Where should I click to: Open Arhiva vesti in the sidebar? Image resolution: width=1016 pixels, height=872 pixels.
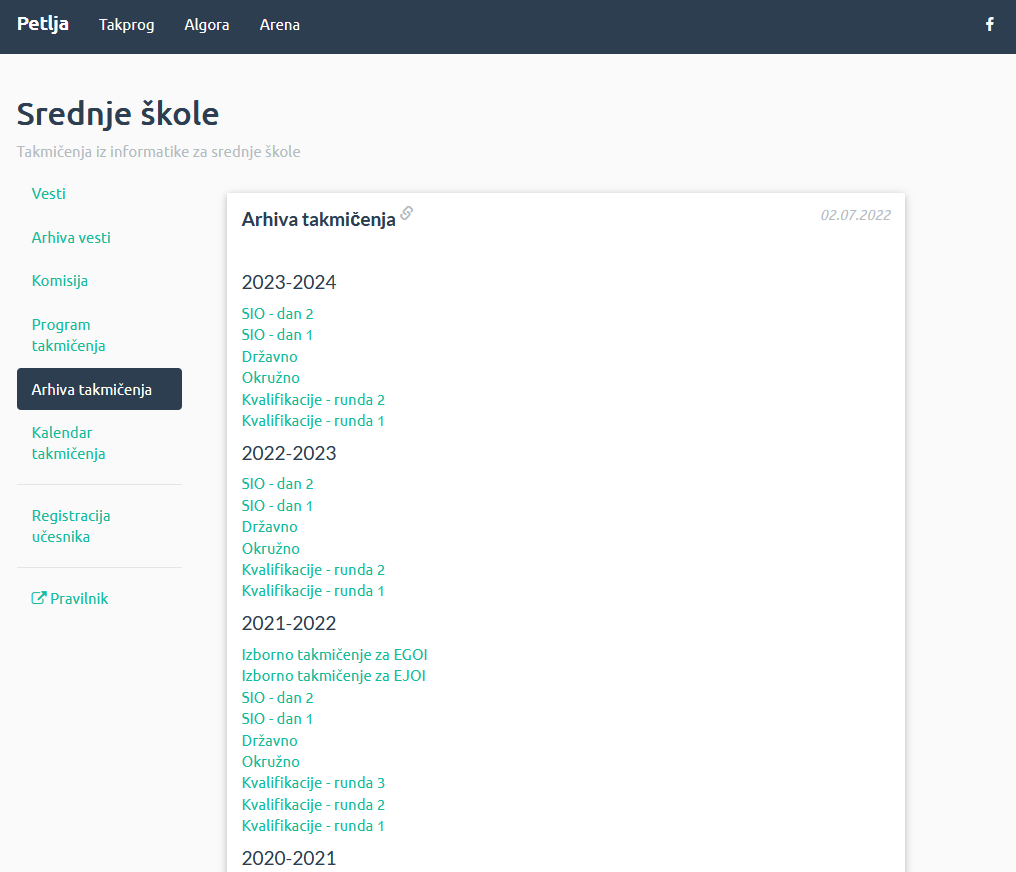[71, 238]
